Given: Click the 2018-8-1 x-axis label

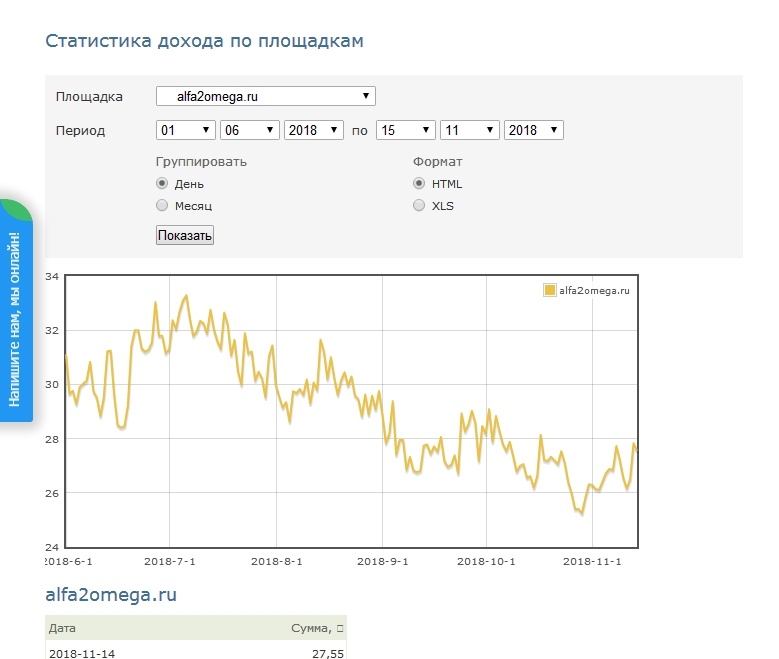Looking at the screenshot, I should 276,562.
